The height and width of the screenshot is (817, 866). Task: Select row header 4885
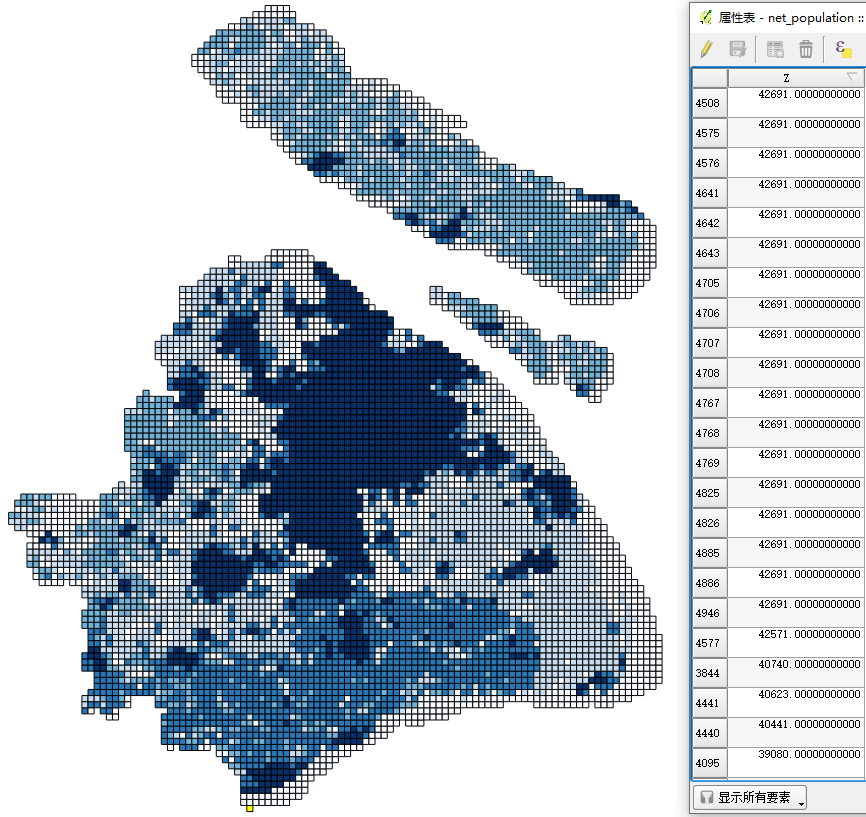[x=710, y=553]
